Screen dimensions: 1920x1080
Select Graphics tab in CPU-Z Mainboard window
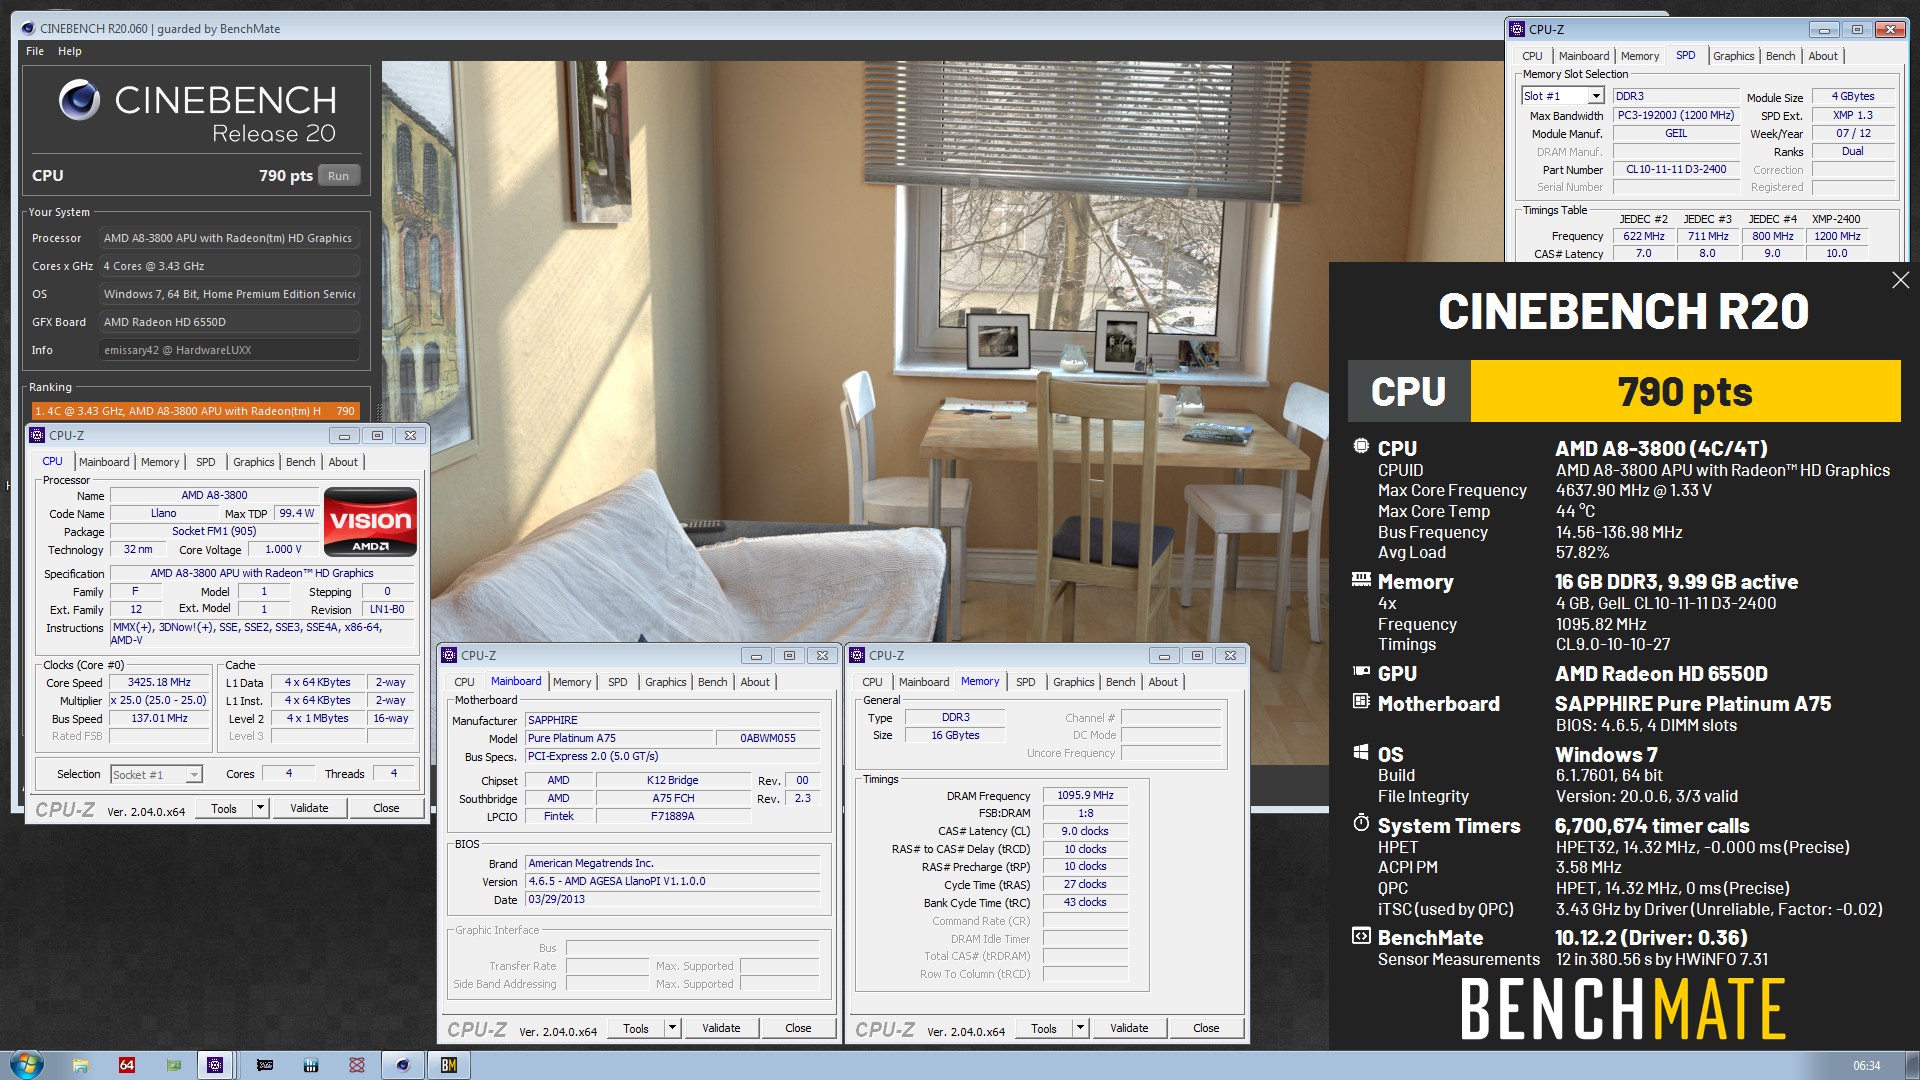665,682
